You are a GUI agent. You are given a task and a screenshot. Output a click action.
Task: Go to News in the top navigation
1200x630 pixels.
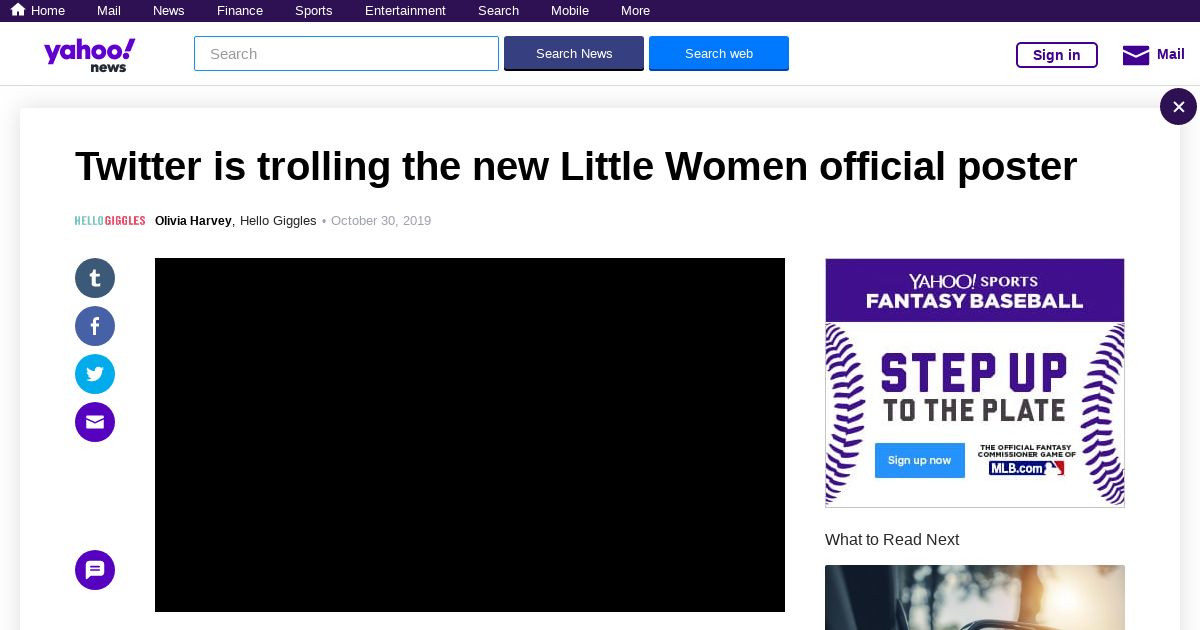click(169, 11)
